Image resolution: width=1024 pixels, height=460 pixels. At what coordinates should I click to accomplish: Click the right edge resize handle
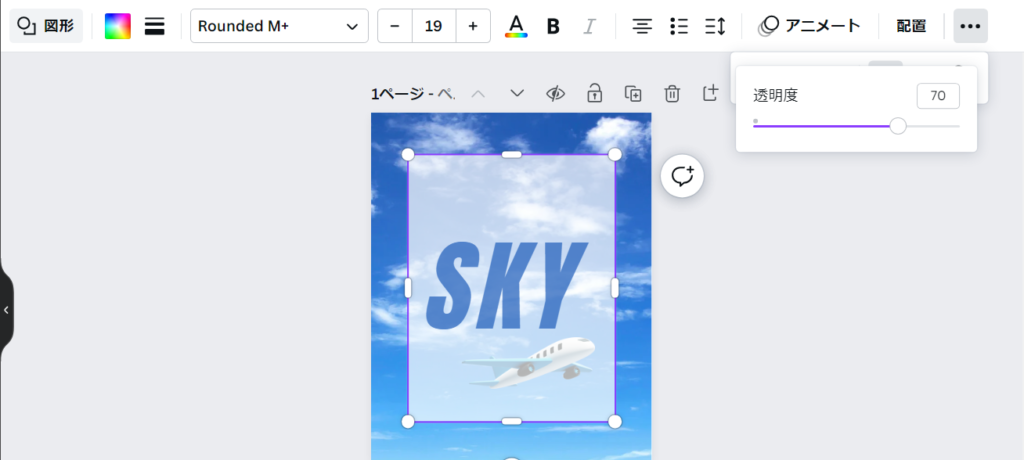pyautogui.click(x=615, y=288)
